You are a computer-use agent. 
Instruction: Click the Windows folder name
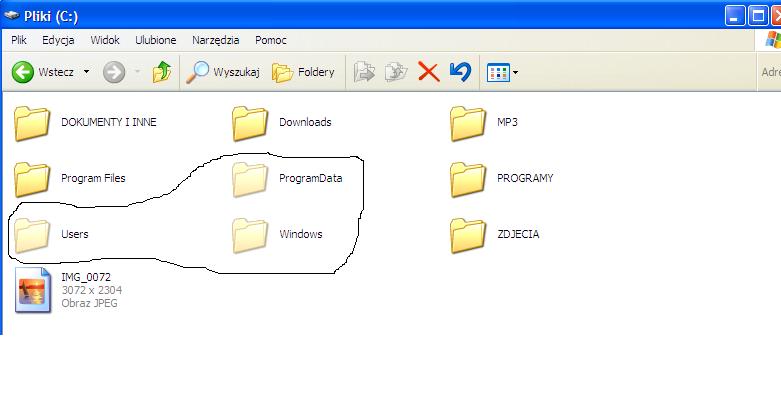[x=301, y=234]
